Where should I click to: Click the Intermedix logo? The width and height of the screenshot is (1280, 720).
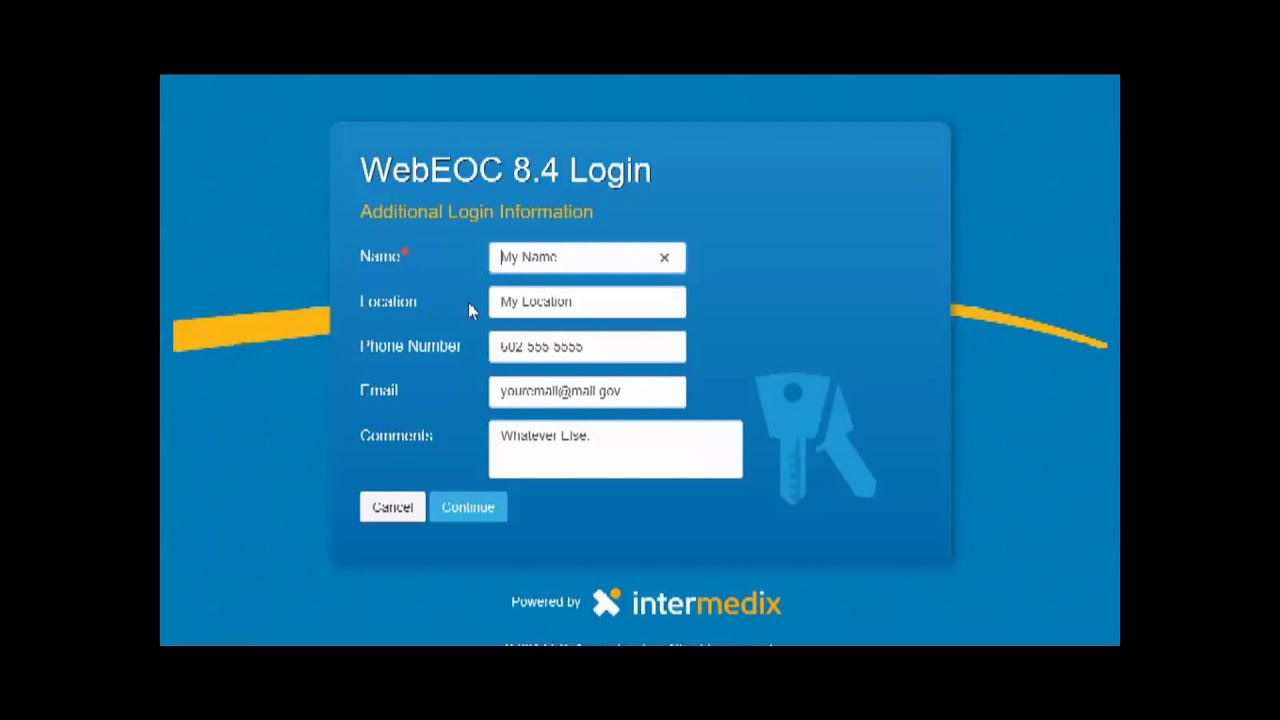tap(686, 603)
